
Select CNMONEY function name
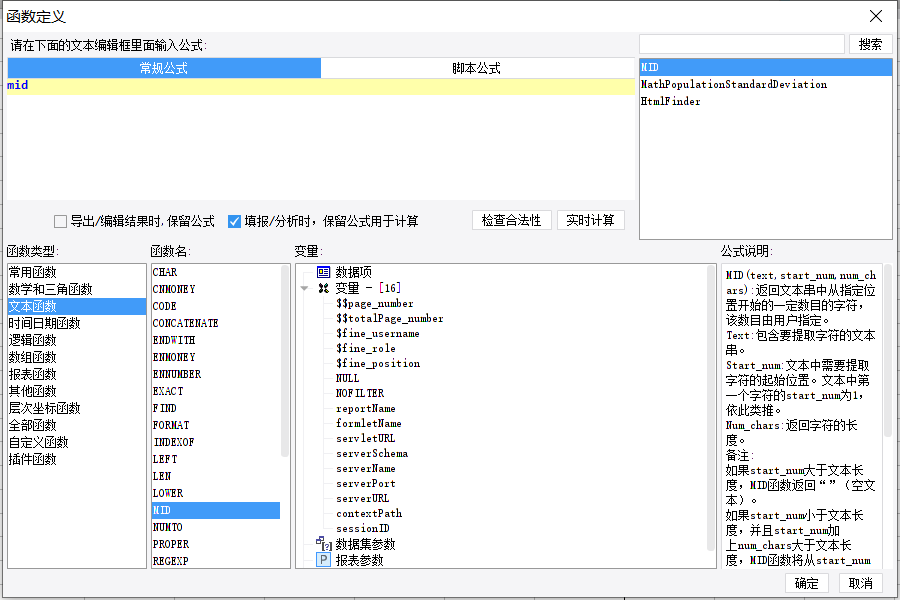[x=216, y=289]
